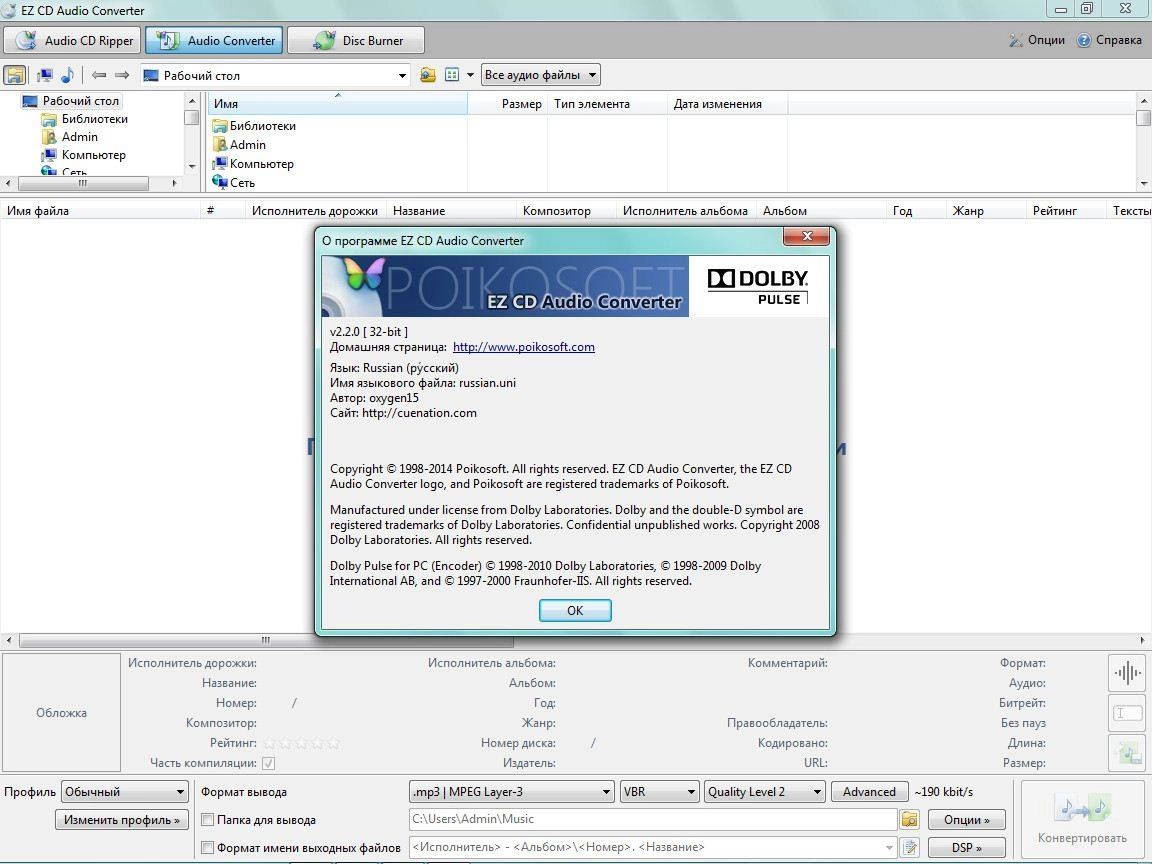
Task: Click the Dolby Pulse logo in the About dialog
Action: 758,287
